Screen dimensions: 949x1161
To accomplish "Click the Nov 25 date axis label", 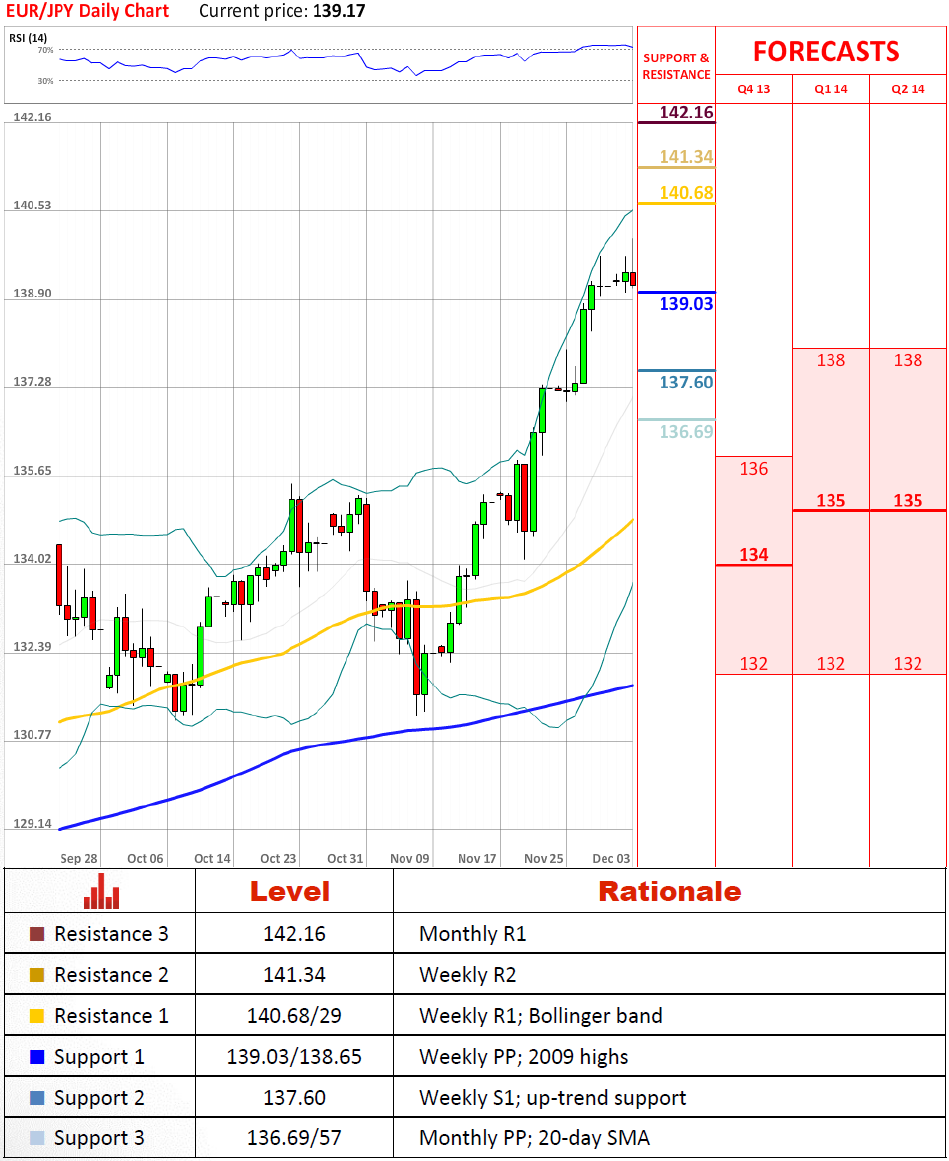I will 544,858.
